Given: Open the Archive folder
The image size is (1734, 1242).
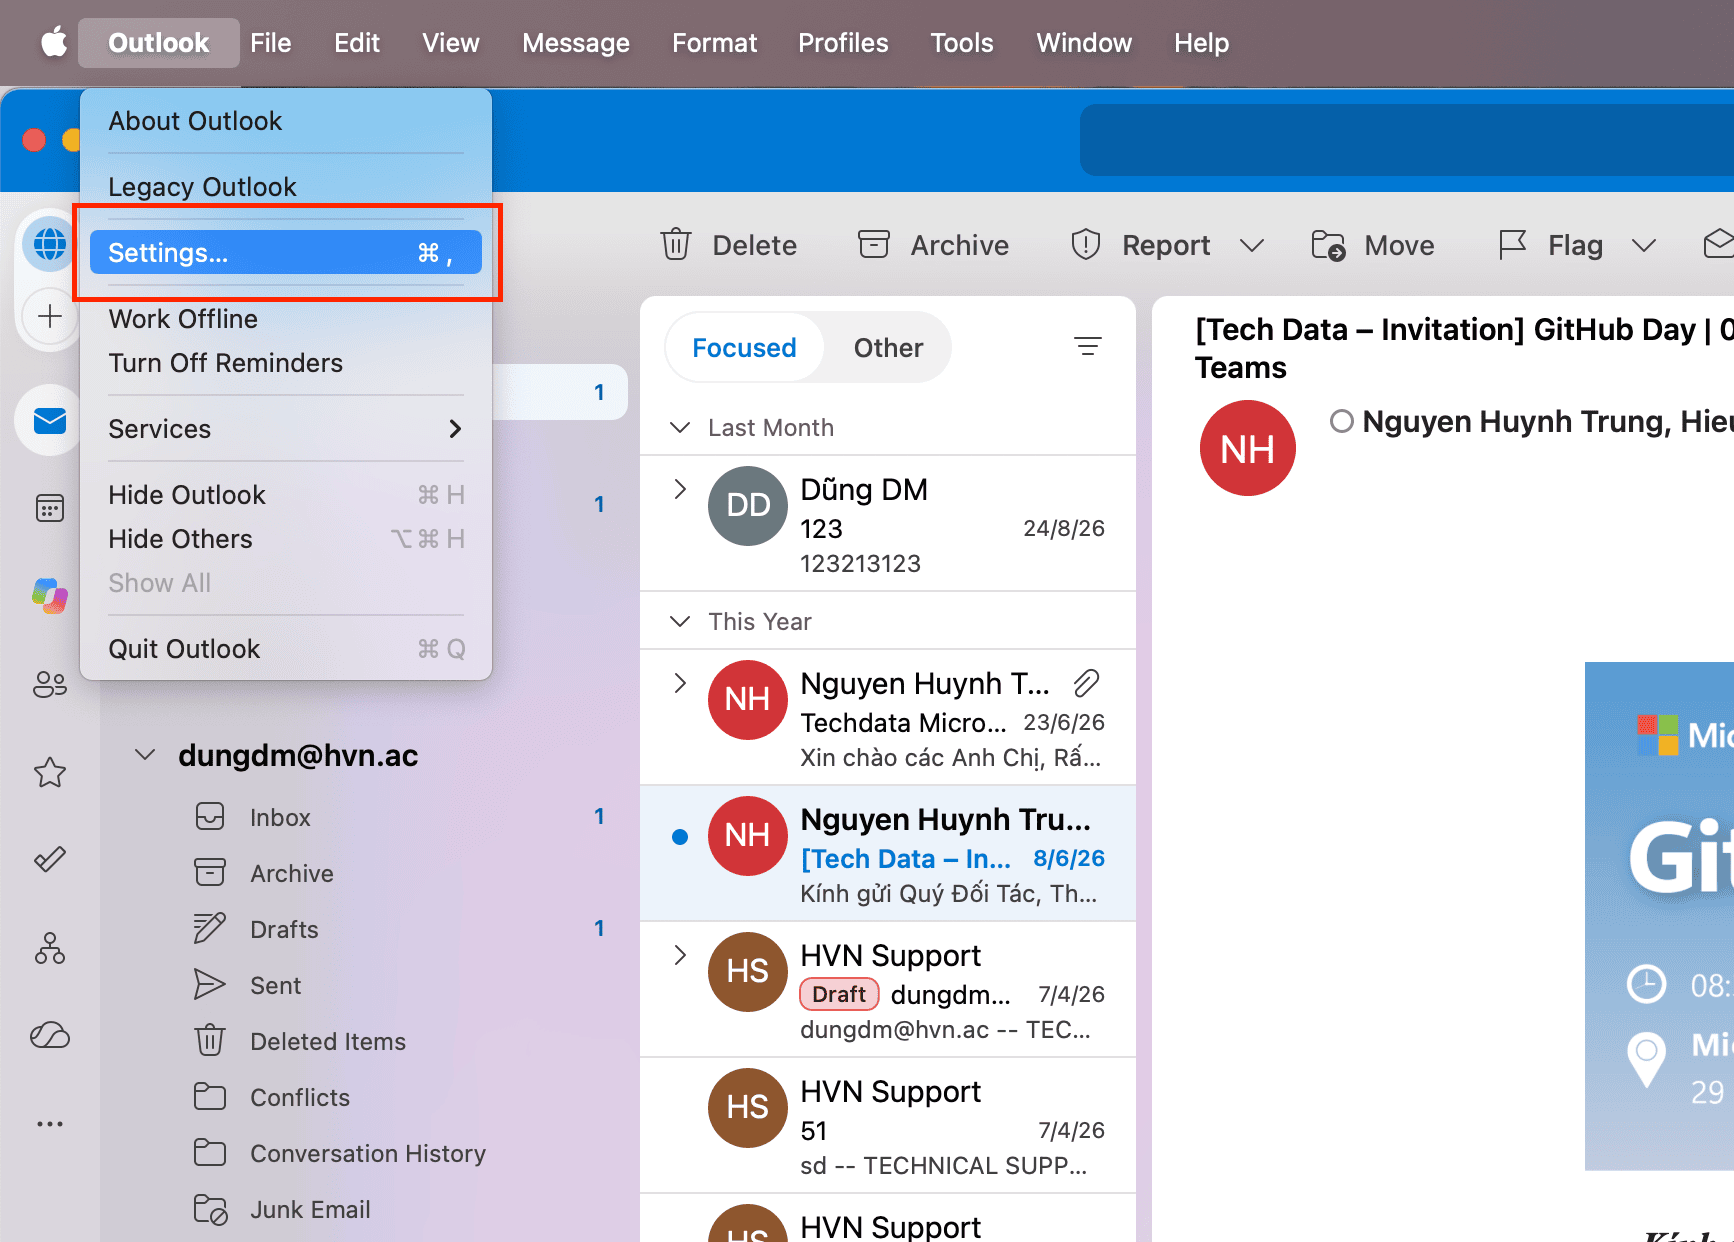Looking at the screenshot, I should click(x=291, y=873).
